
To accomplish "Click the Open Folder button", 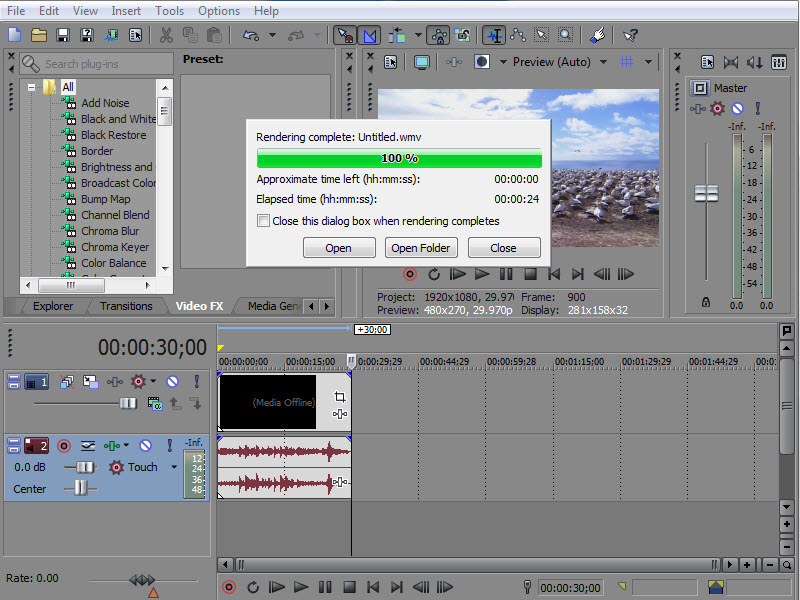I will point(421,248).
